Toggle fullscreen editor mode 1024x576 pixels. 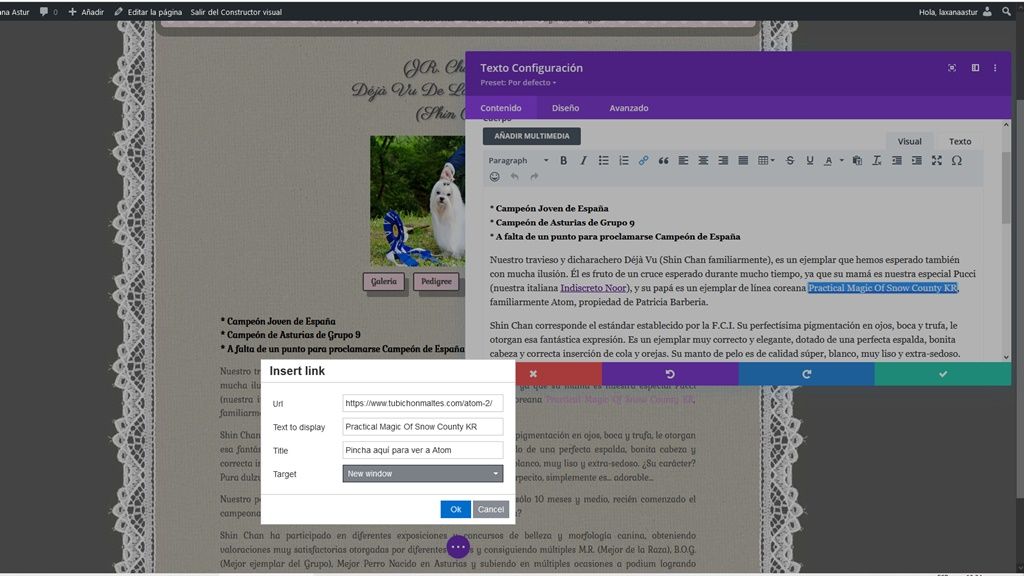tap(936, 161)
